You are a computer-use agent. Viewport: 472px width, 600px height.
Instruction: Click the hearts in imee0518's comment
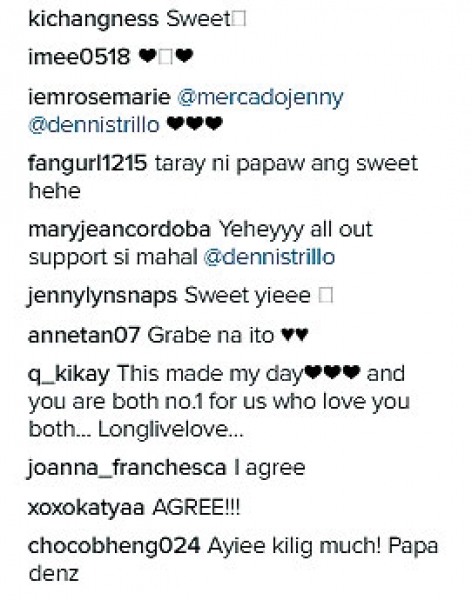pyautogui.click(x=165, y=57)
